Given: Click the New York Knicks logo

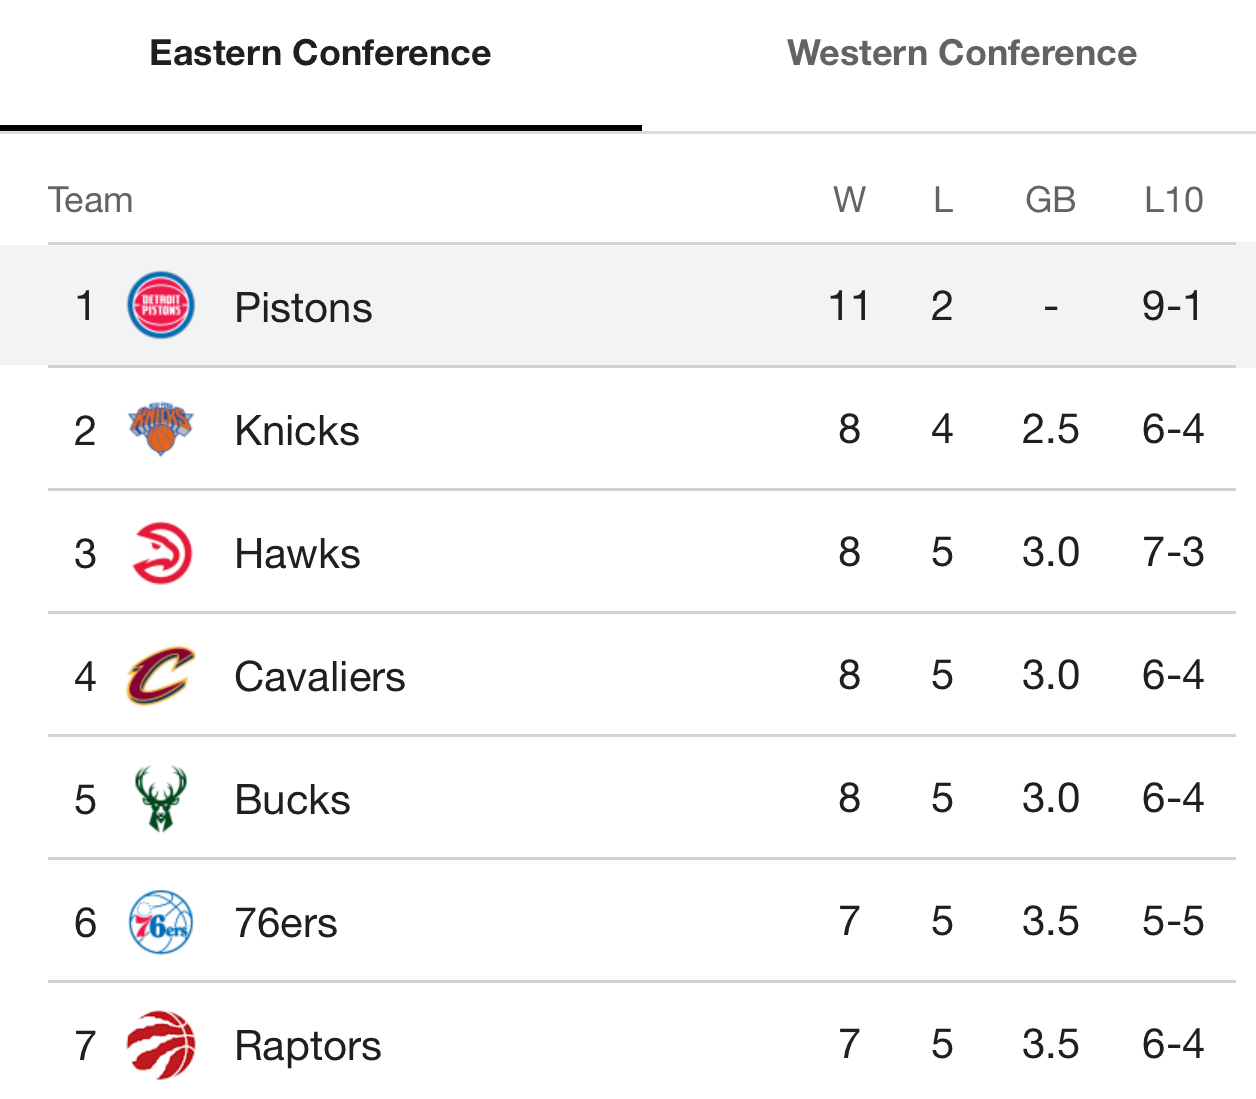Looking at the screenshot, I should point(161,429).
